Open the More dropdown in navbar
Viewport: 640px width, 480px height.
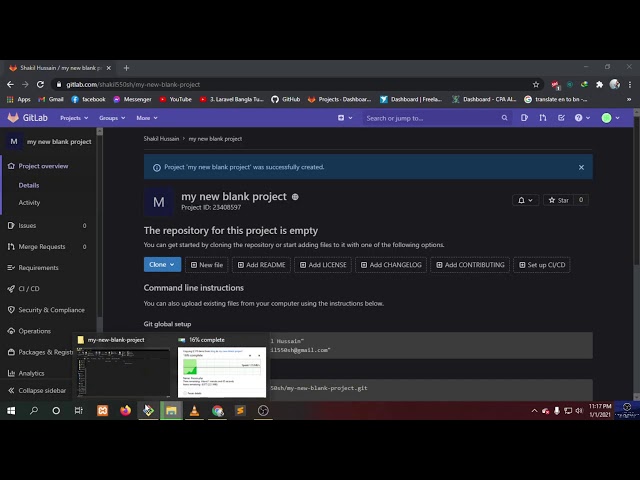(147, 118)
